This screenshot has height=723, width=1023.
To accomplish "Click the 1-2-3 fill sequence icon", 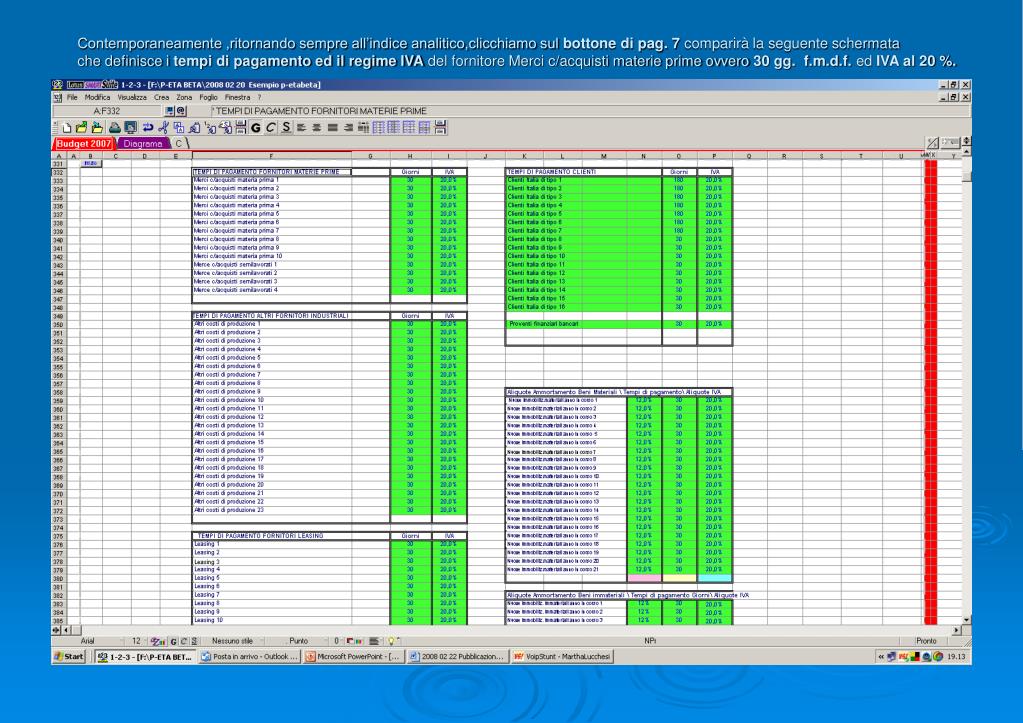I will [210, 128].
